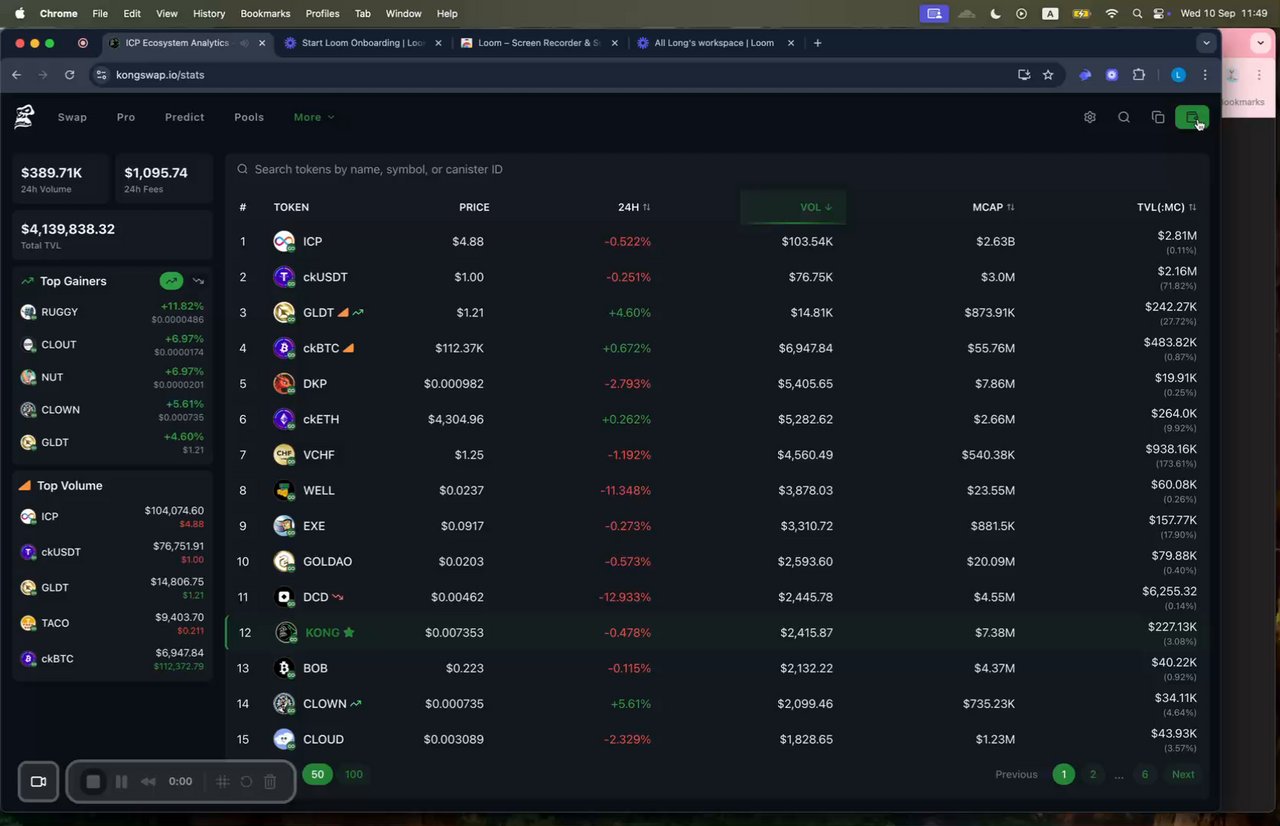Go back in Chrome
The image size is (1280, 826).
tap(16, 75)
